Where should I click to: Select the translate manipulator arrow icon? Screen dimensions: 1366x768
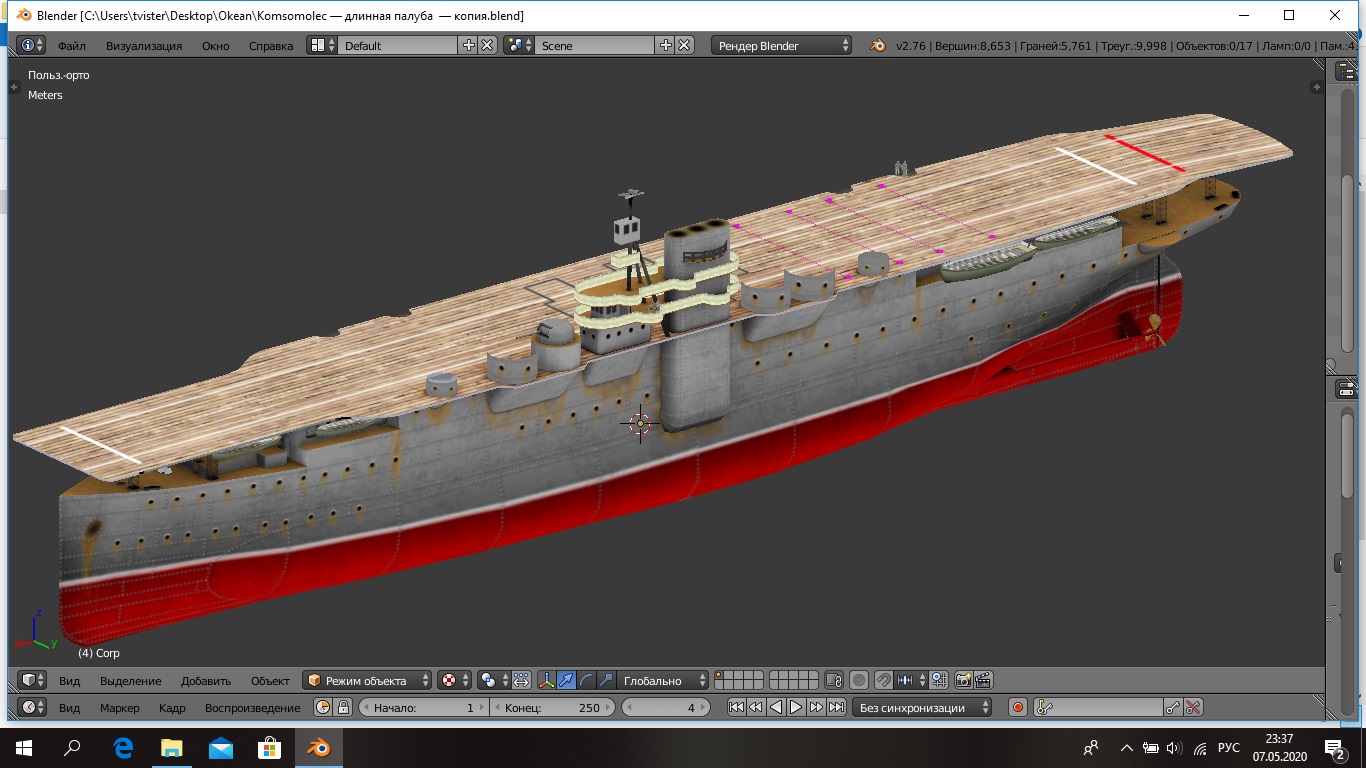566,681
